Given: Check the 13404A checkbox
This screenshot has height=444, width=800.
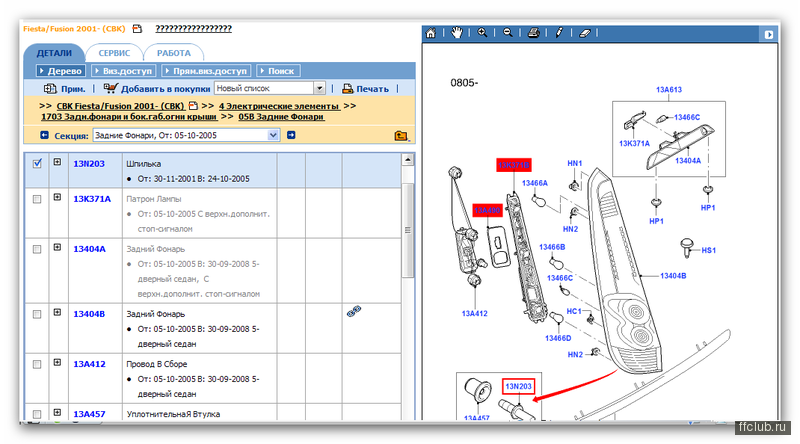Looking at the screenshot, I should pyautogui.click(x=37, y=249).
